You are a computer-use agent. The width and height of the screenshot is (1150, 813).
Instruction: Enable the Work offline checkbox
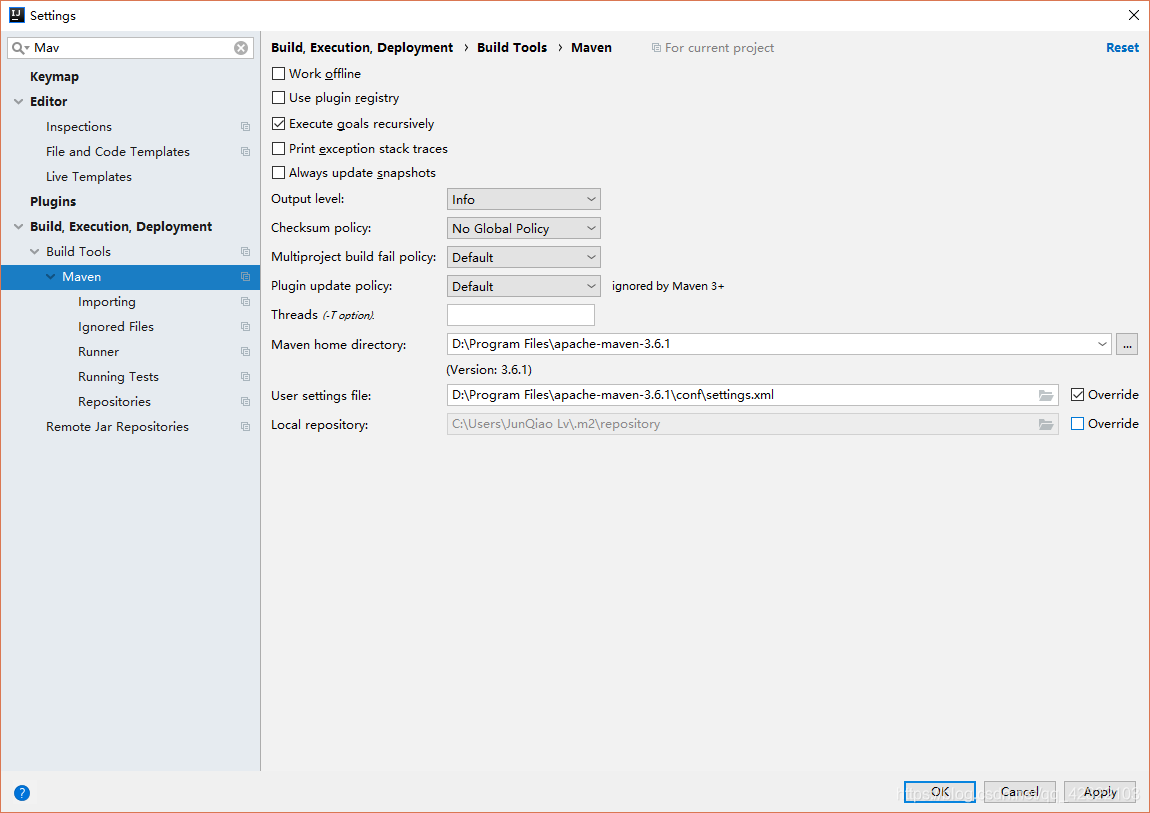279,73
